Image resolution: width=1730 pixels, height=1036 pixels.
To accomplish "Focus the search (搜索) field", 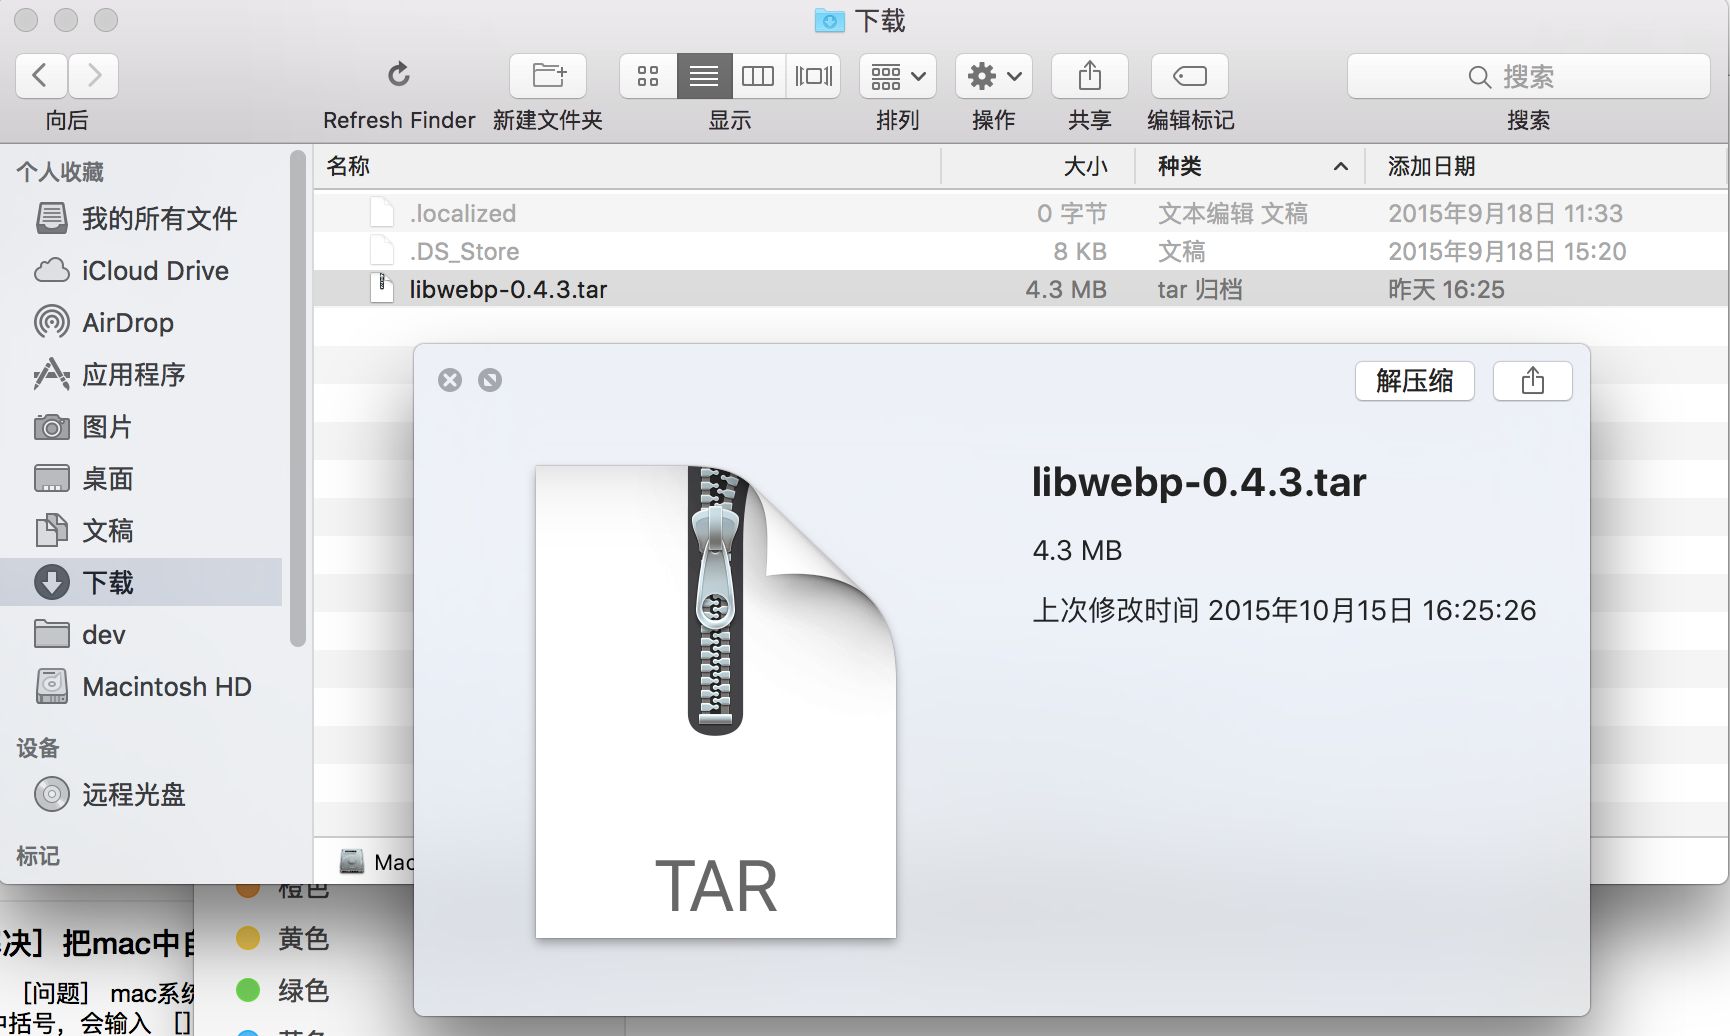I will pyautogui.click(x=1528, y=76).
